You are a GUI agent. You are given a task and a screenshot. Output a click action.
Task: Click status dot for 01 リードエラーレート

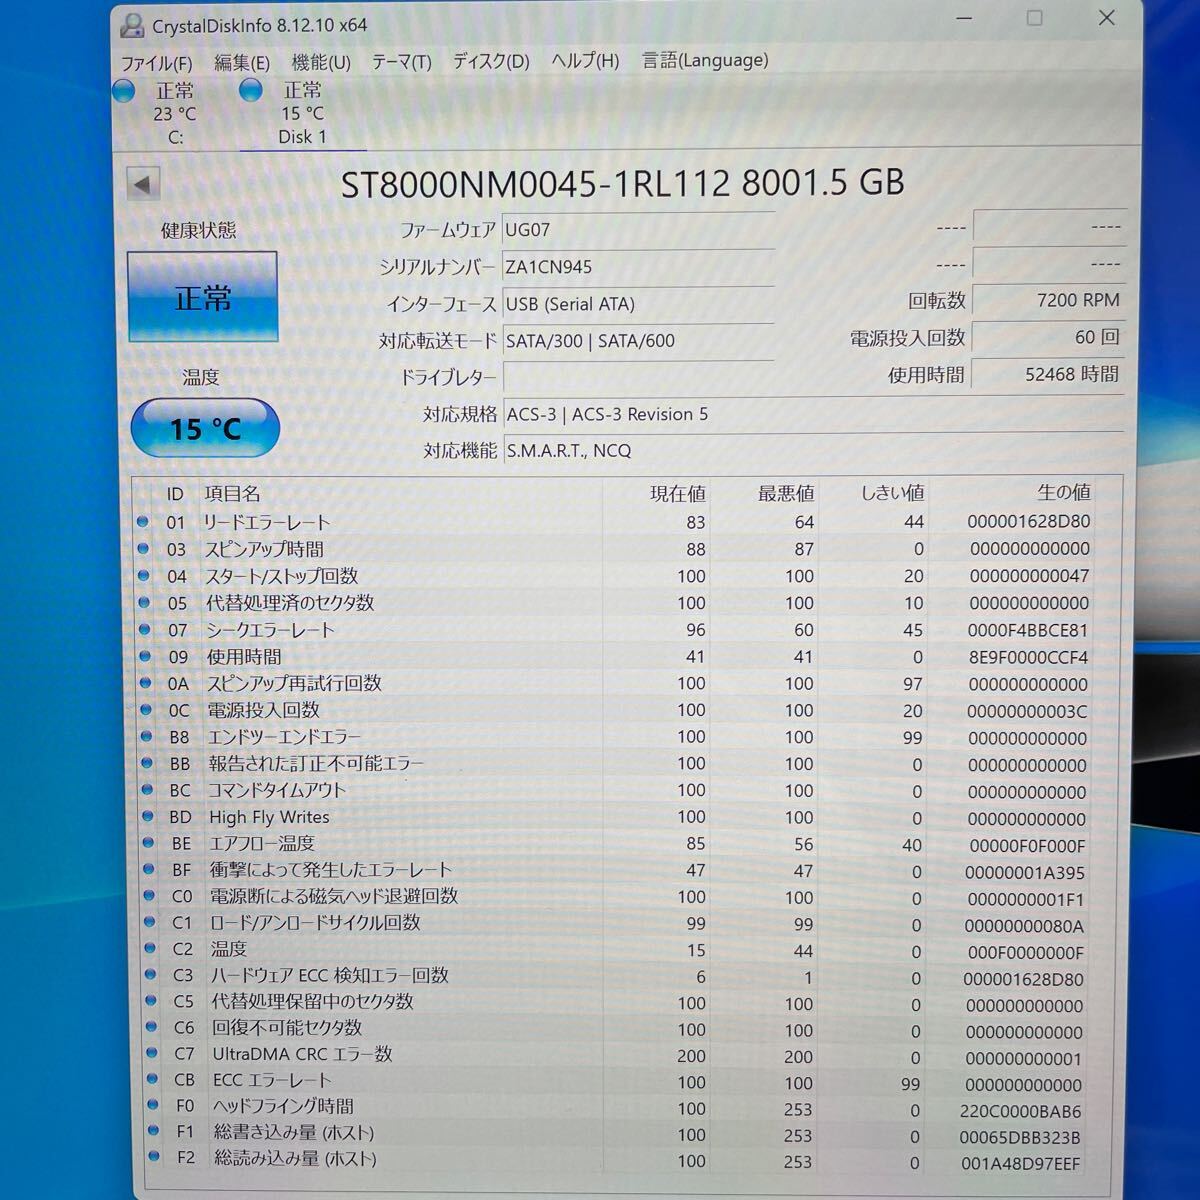pos(142,521)
